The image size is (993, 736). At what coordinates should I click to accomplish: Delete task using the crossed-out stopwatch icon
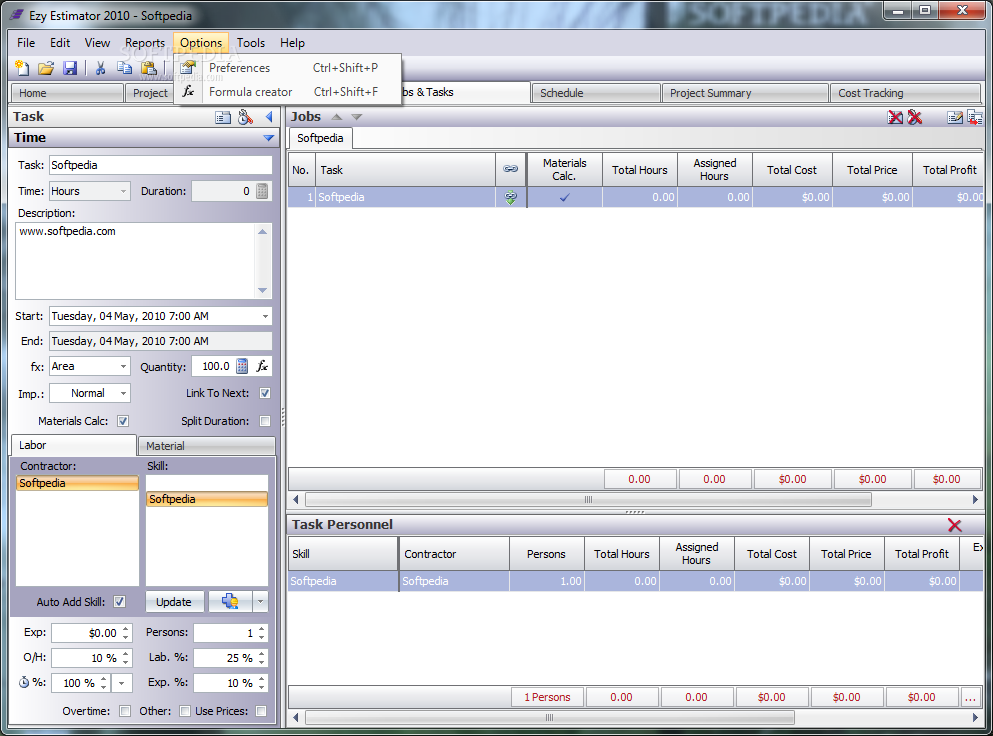coord(914,117)
